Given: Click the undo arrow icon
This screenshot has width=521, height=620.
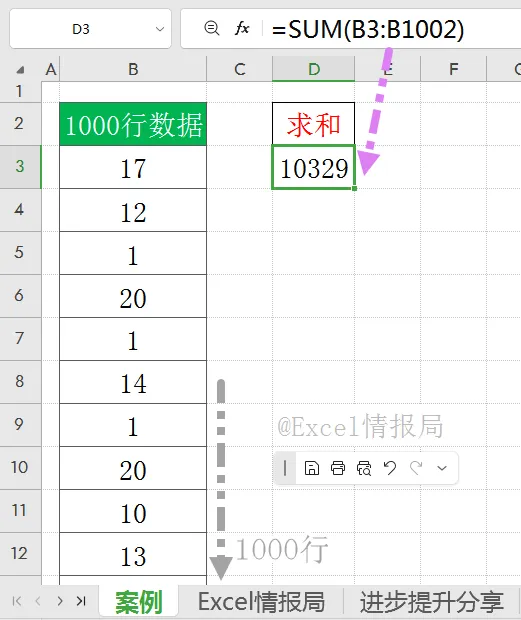Looking at the screenshot, I should (x=390, y=468).
